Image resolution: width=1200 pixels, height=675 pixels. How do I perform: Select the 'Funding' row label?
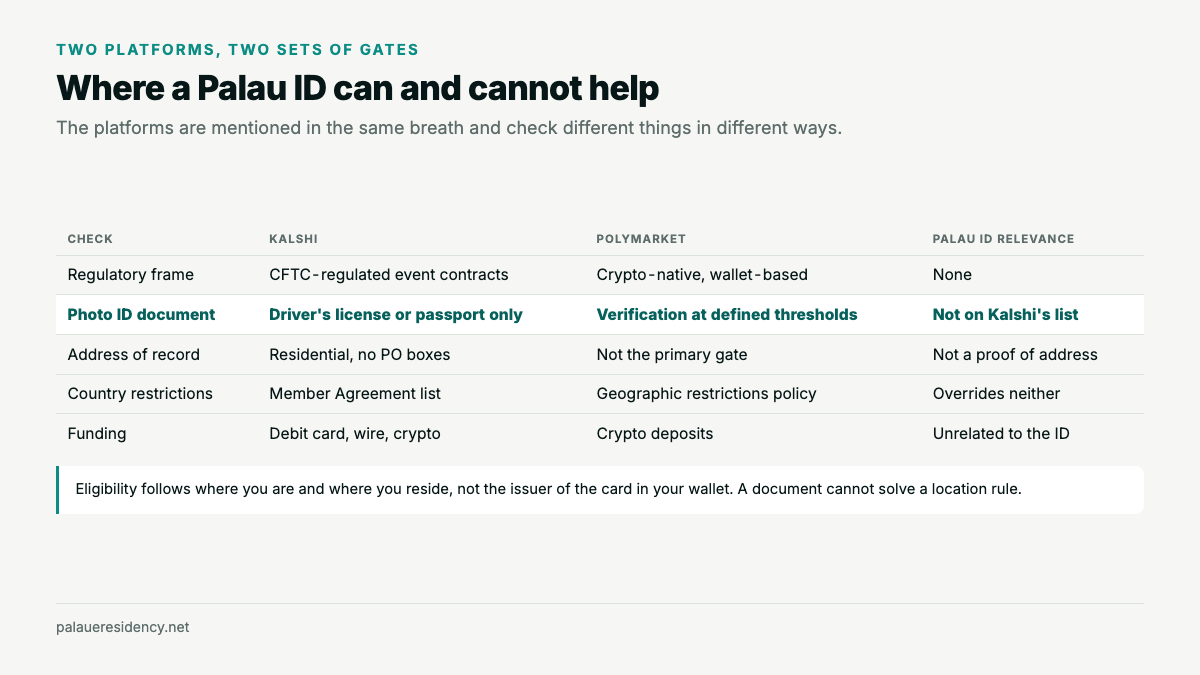point(97,433)
